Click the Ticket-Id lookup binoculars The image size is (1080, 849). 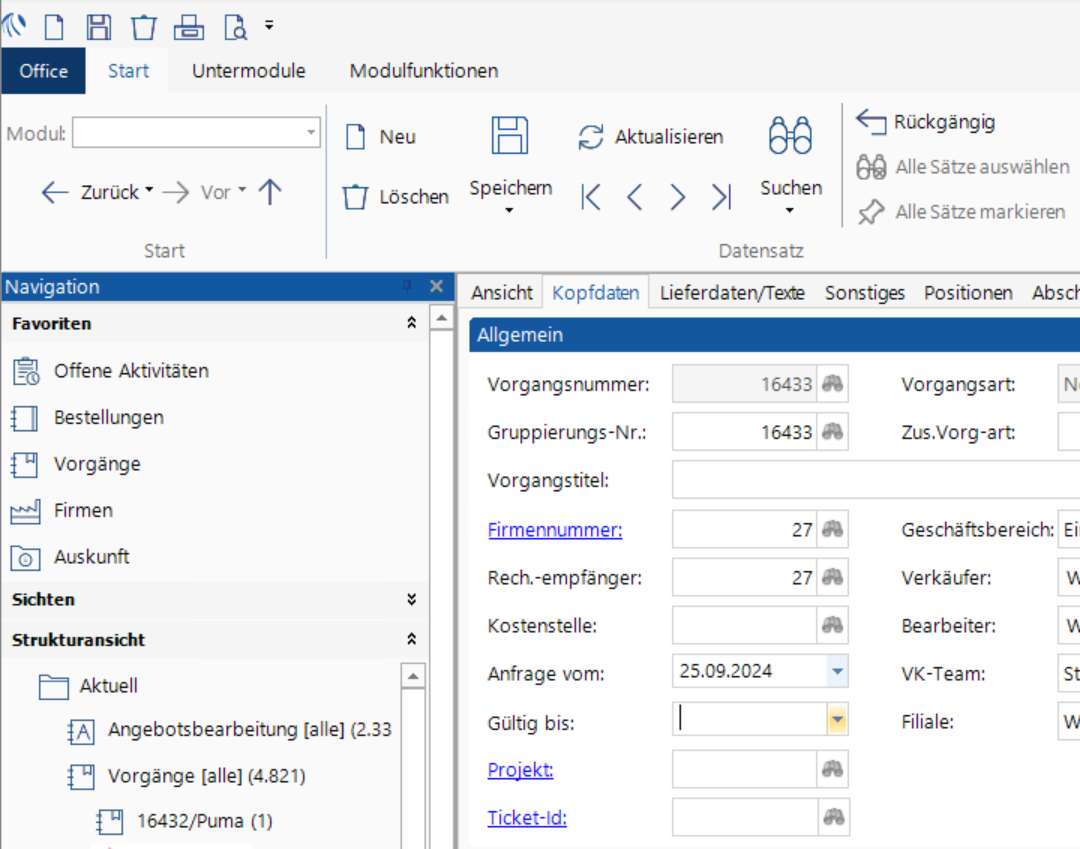[x=833, y=818]
